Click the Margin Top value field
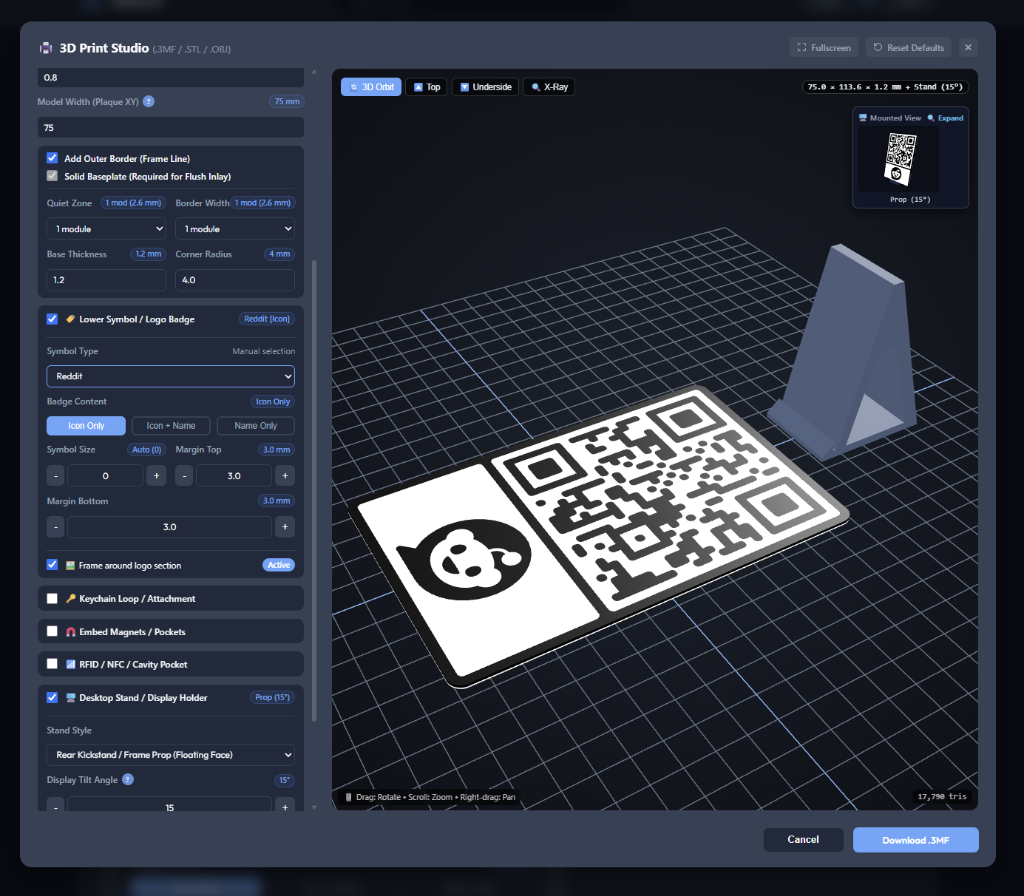Image resolution: width=1024 pixels, height=896 pixels. [x=234, y=475]
